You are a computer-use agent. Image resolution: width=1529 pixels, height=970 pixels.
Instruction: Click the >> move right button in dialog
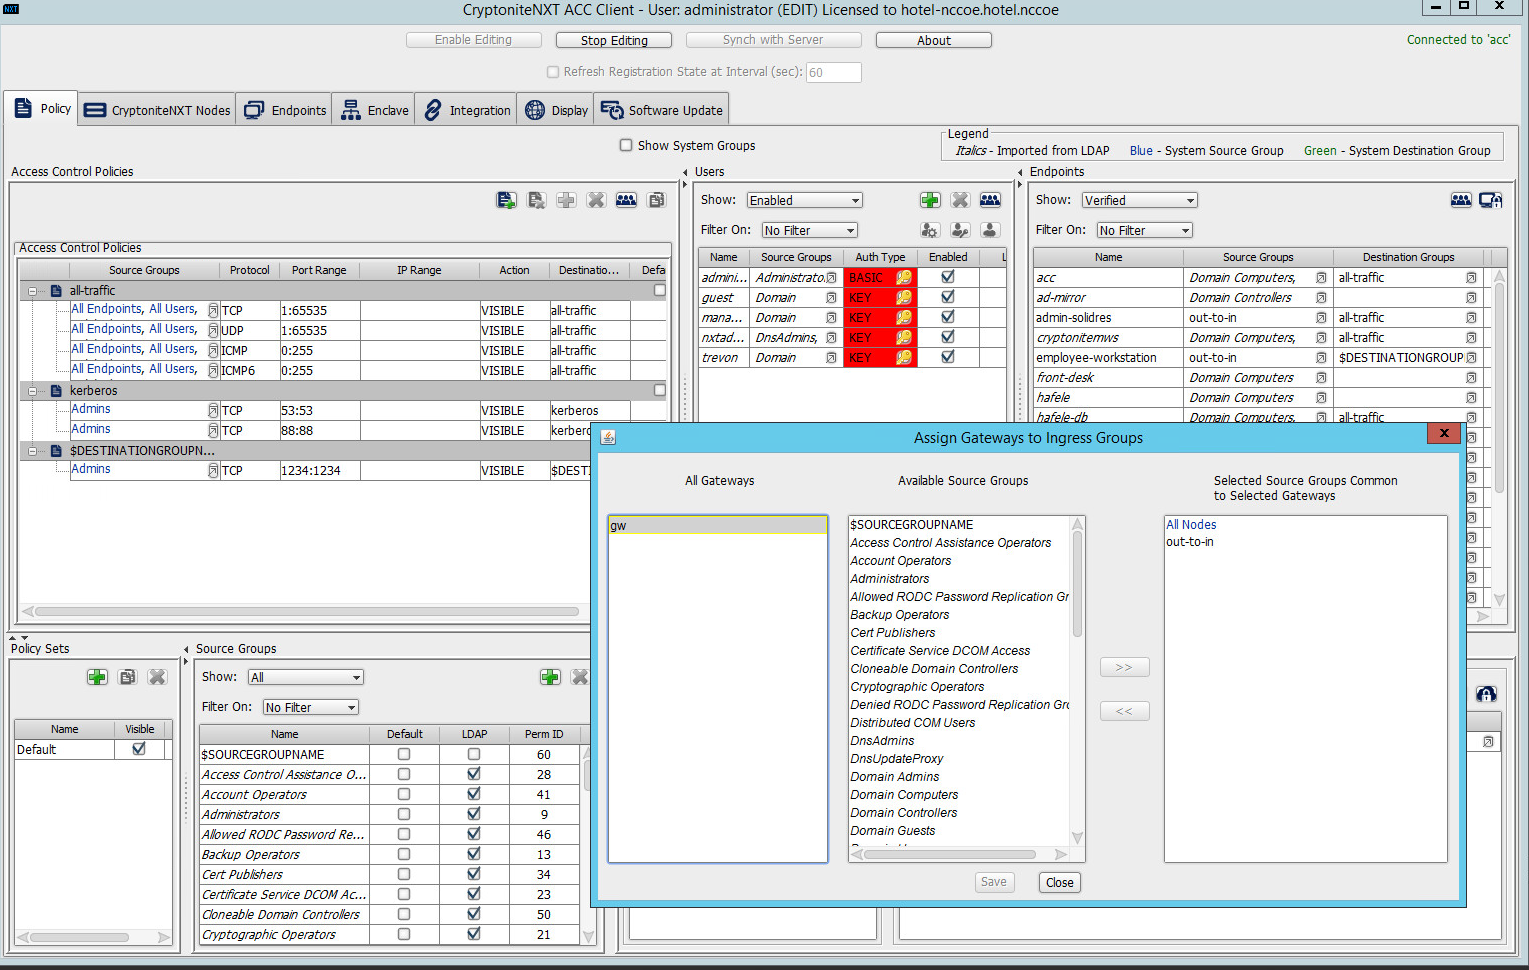(1124, 667)
